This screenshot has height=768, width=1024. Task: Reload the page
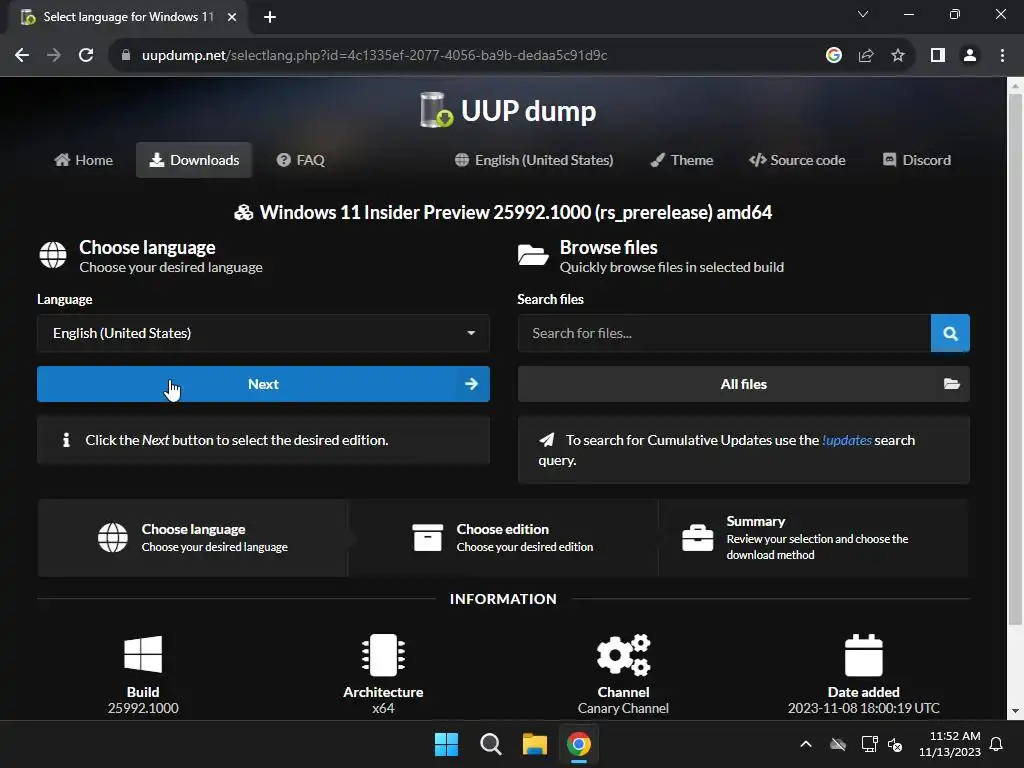[x=86, y=55]
